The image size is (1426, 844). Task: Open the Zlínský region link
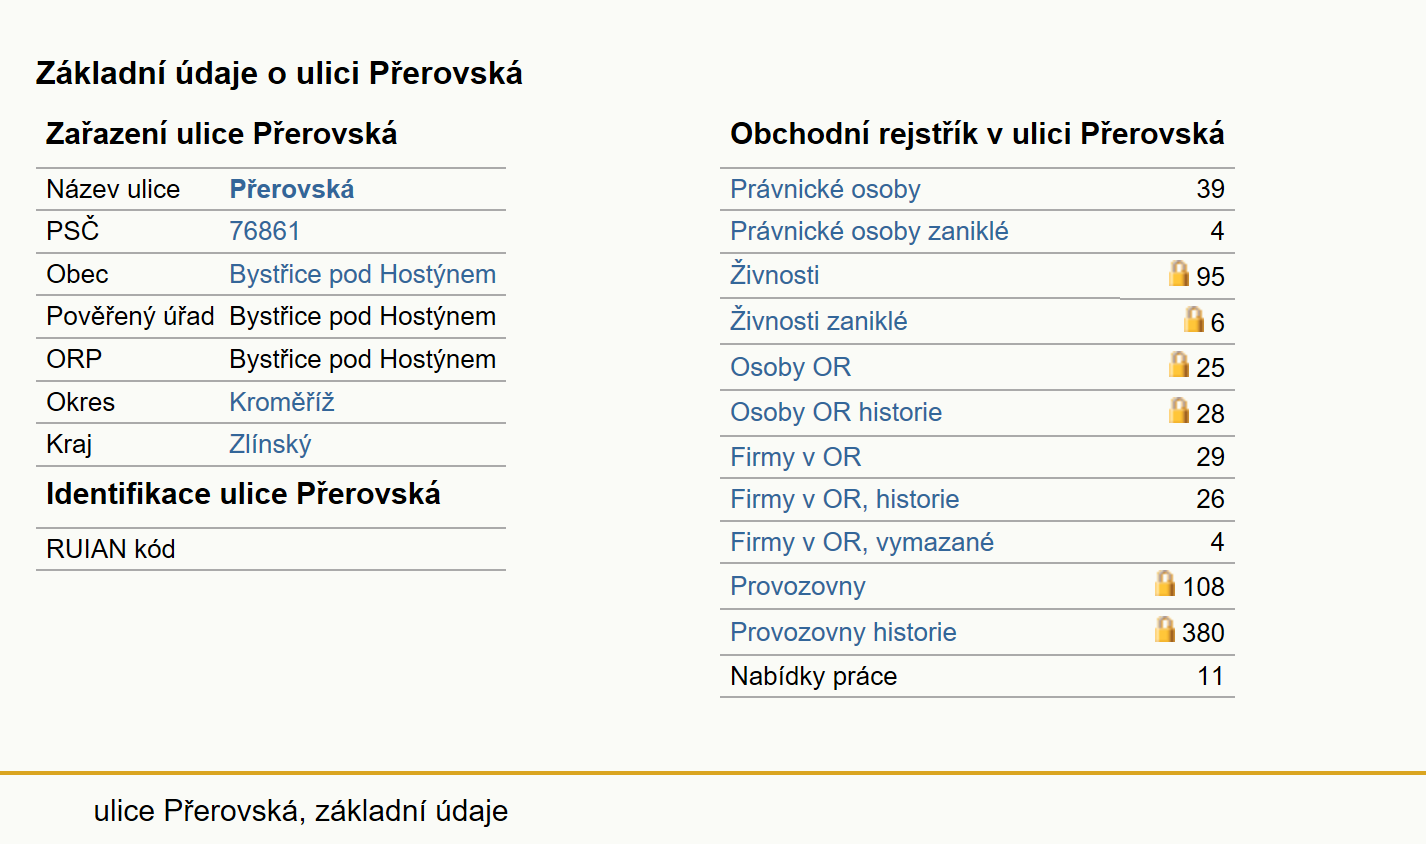[270, 444]
